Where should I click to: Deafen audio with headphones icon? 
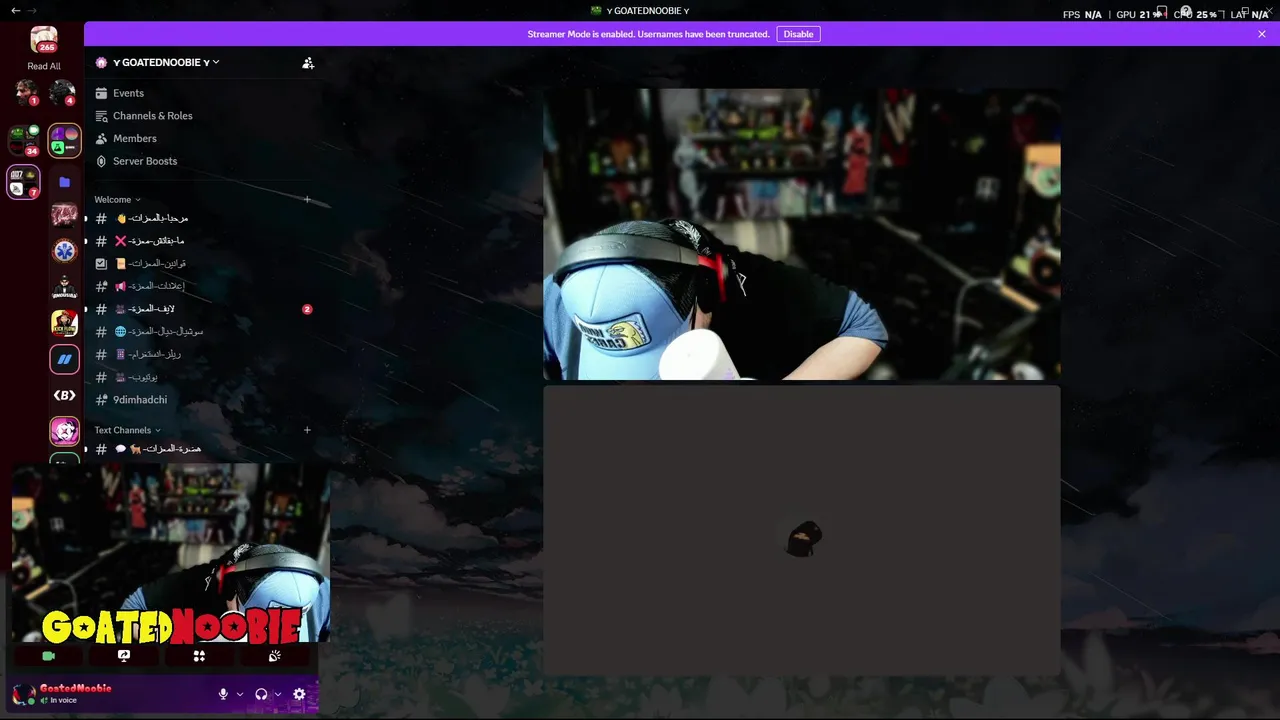[x=261, y=694]
